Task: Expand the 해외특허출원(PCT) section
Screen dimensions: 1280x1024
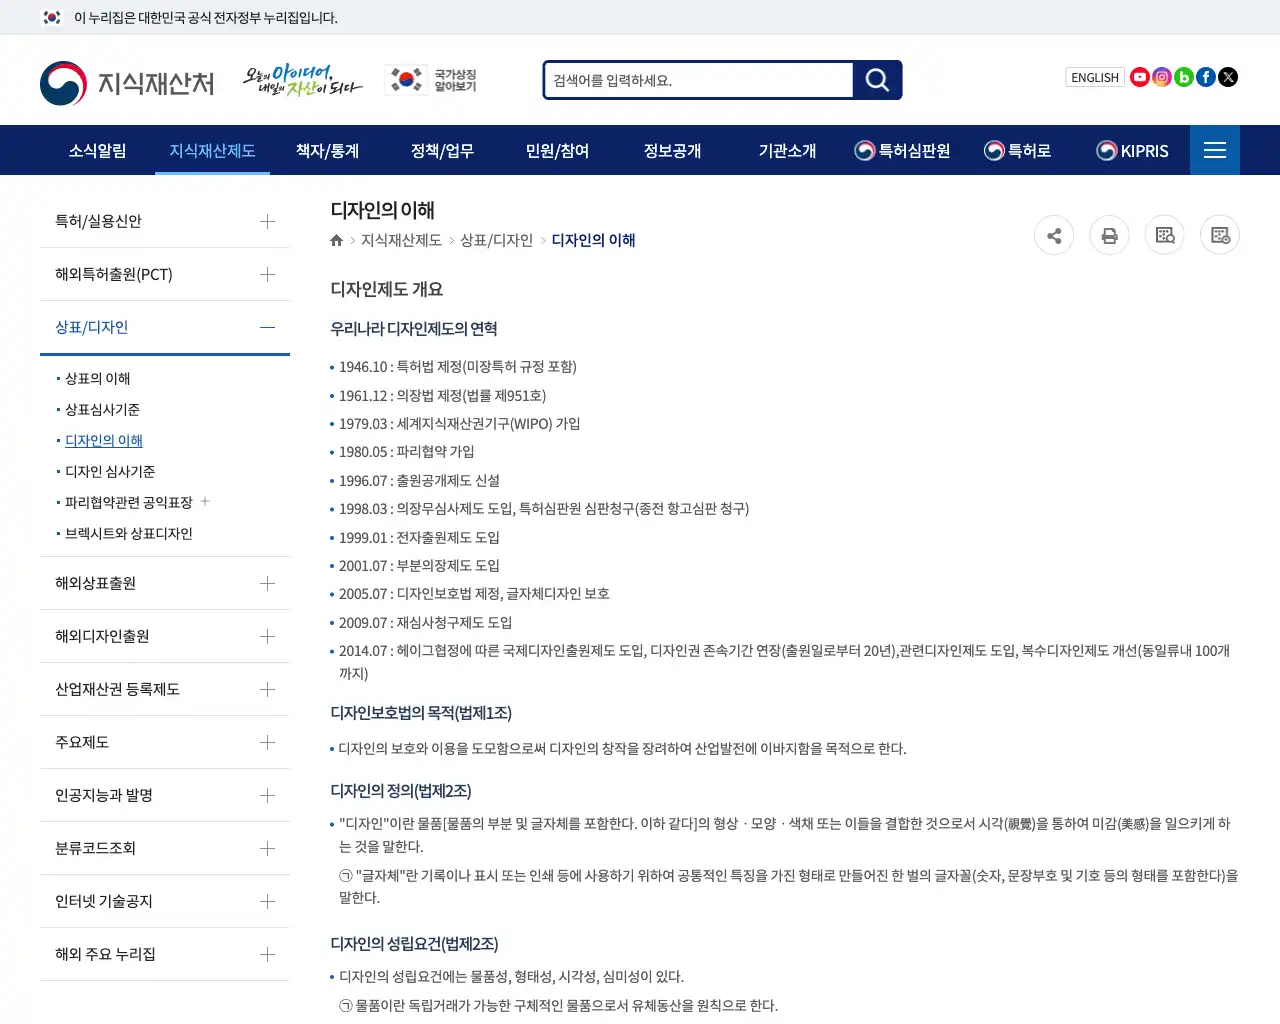Action: [267, 274]
